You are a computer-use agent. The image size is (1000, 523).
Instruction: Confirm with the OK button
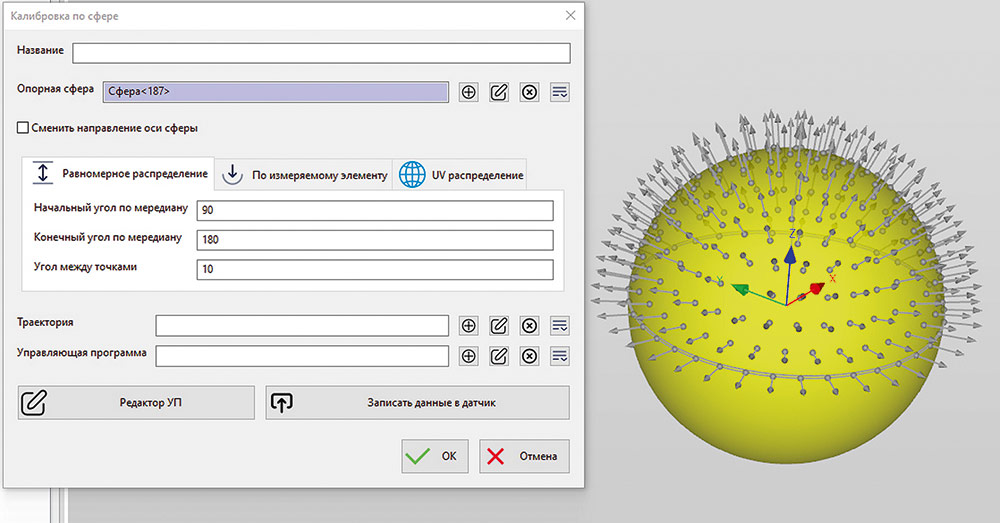pyautogui.click(x=435, y=456)
